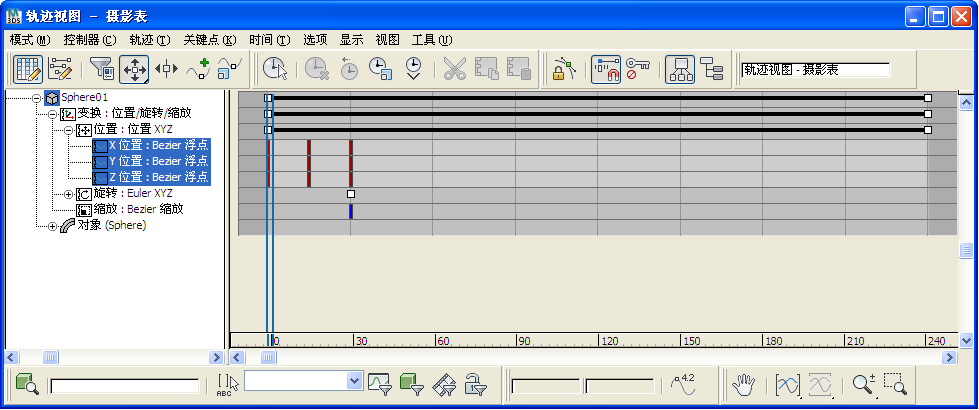Toggle Show Keyable Icons key button
Viewport: 979px width, 410px height.
pyautogui.click(x=637, y=69)
